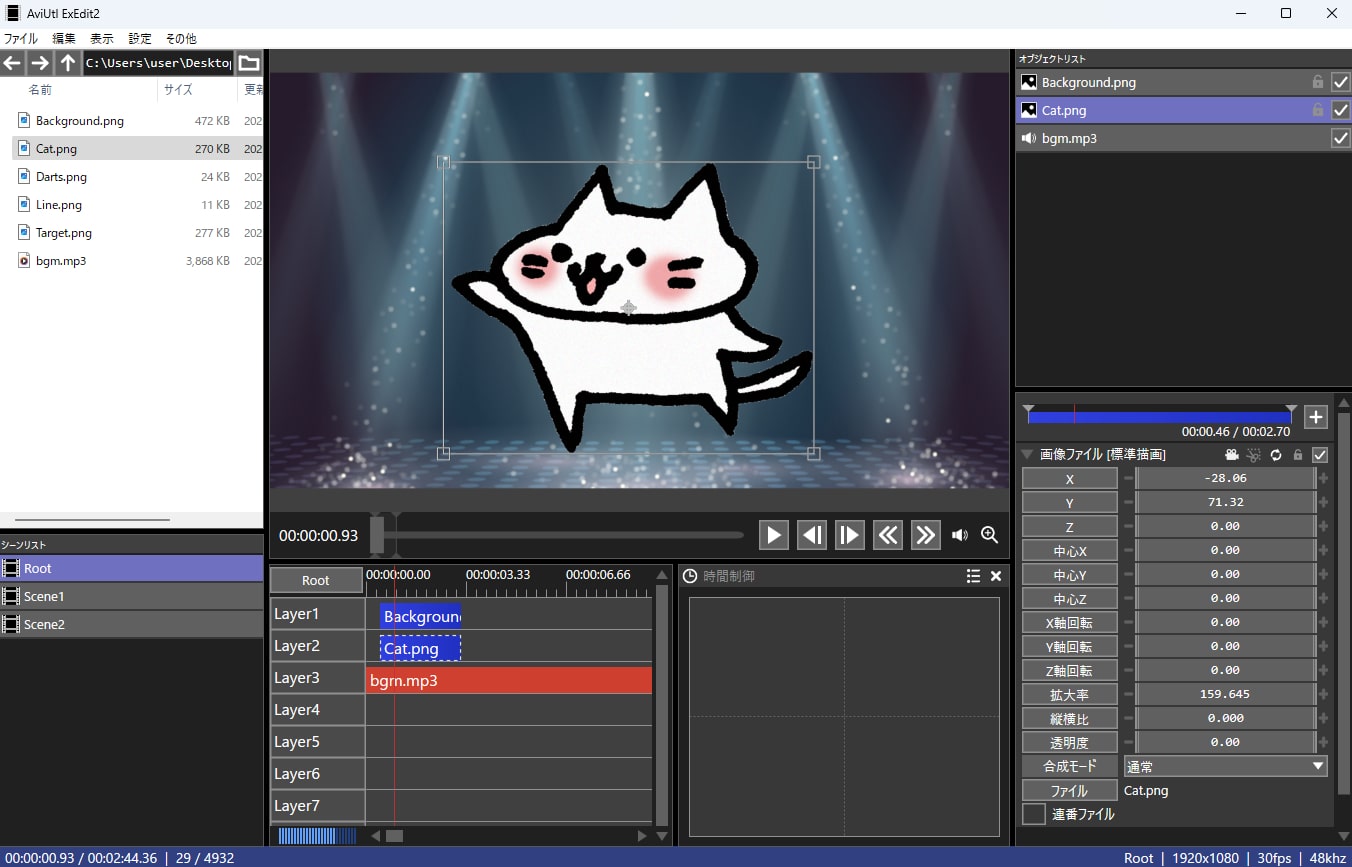Viewport: 1352px width, 867px height.
Task: Open the blend mode (通常) dropdown
Action: coord(1226,766)
